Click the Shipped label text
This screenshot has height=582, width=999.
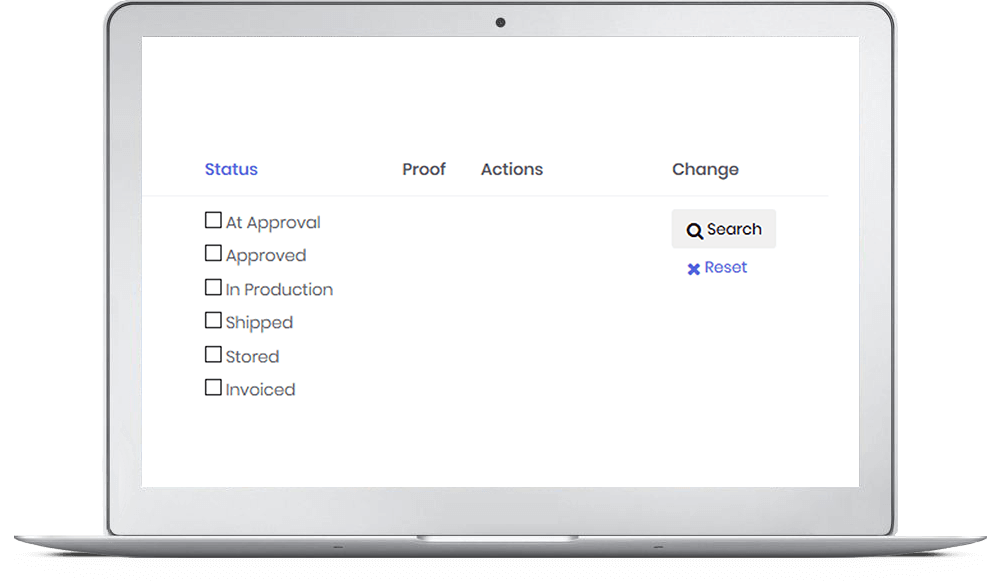click(x=259, y=323)
